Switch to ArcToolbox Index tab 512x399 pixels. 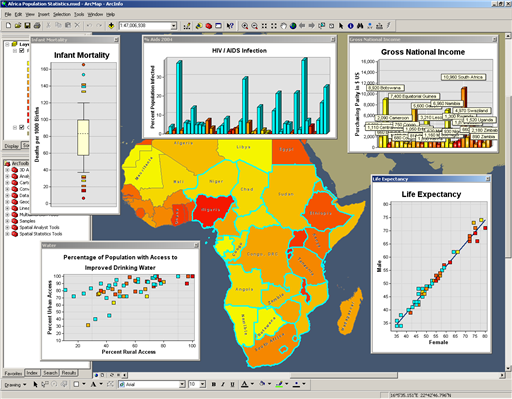pyautogui.click(x=32, y=373)
